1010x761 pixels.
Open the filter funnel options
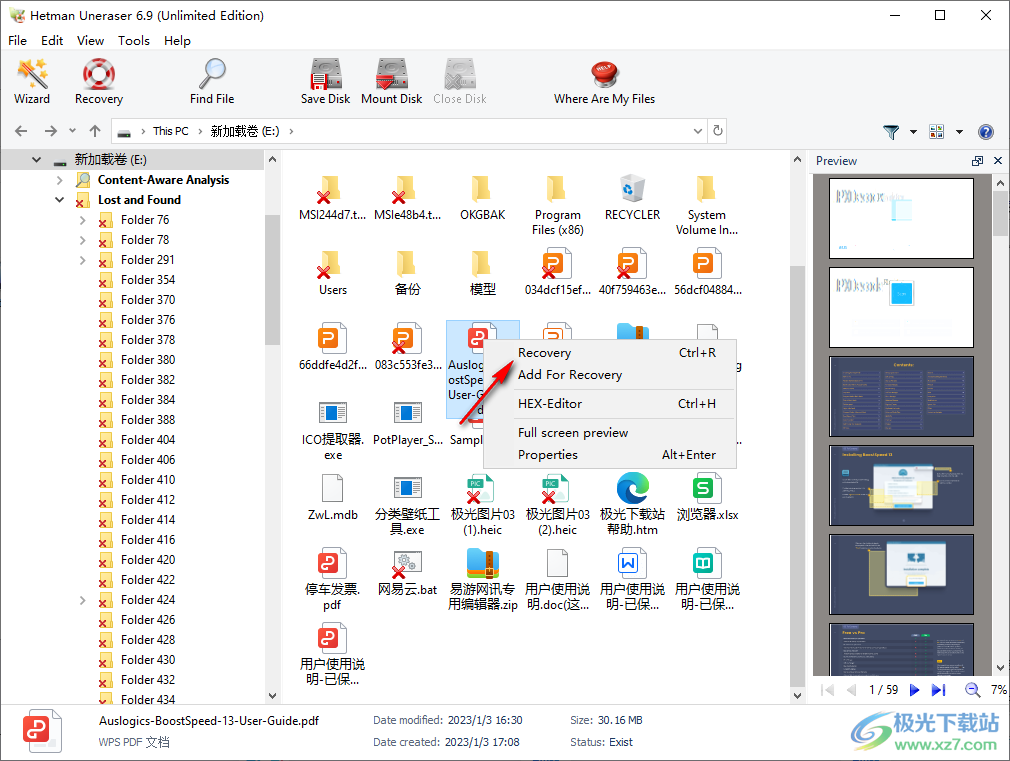coord(891,132)
